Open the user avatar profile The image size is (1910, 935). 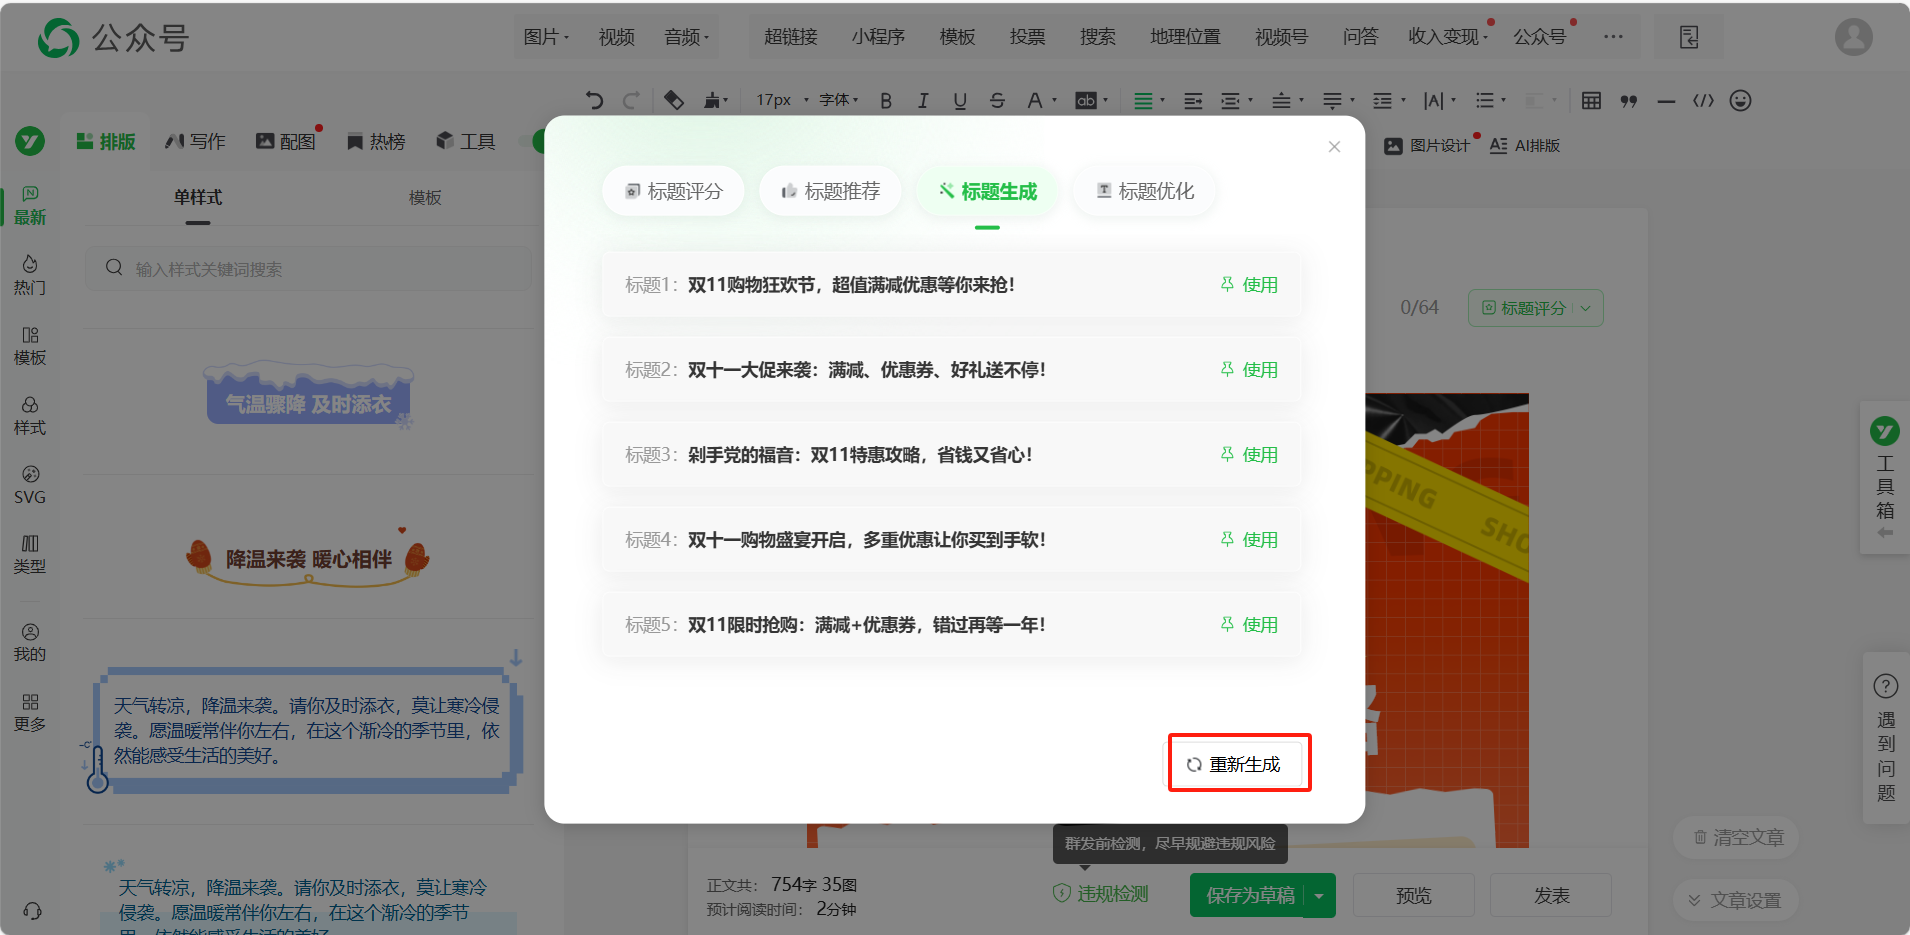point(1853,37)
